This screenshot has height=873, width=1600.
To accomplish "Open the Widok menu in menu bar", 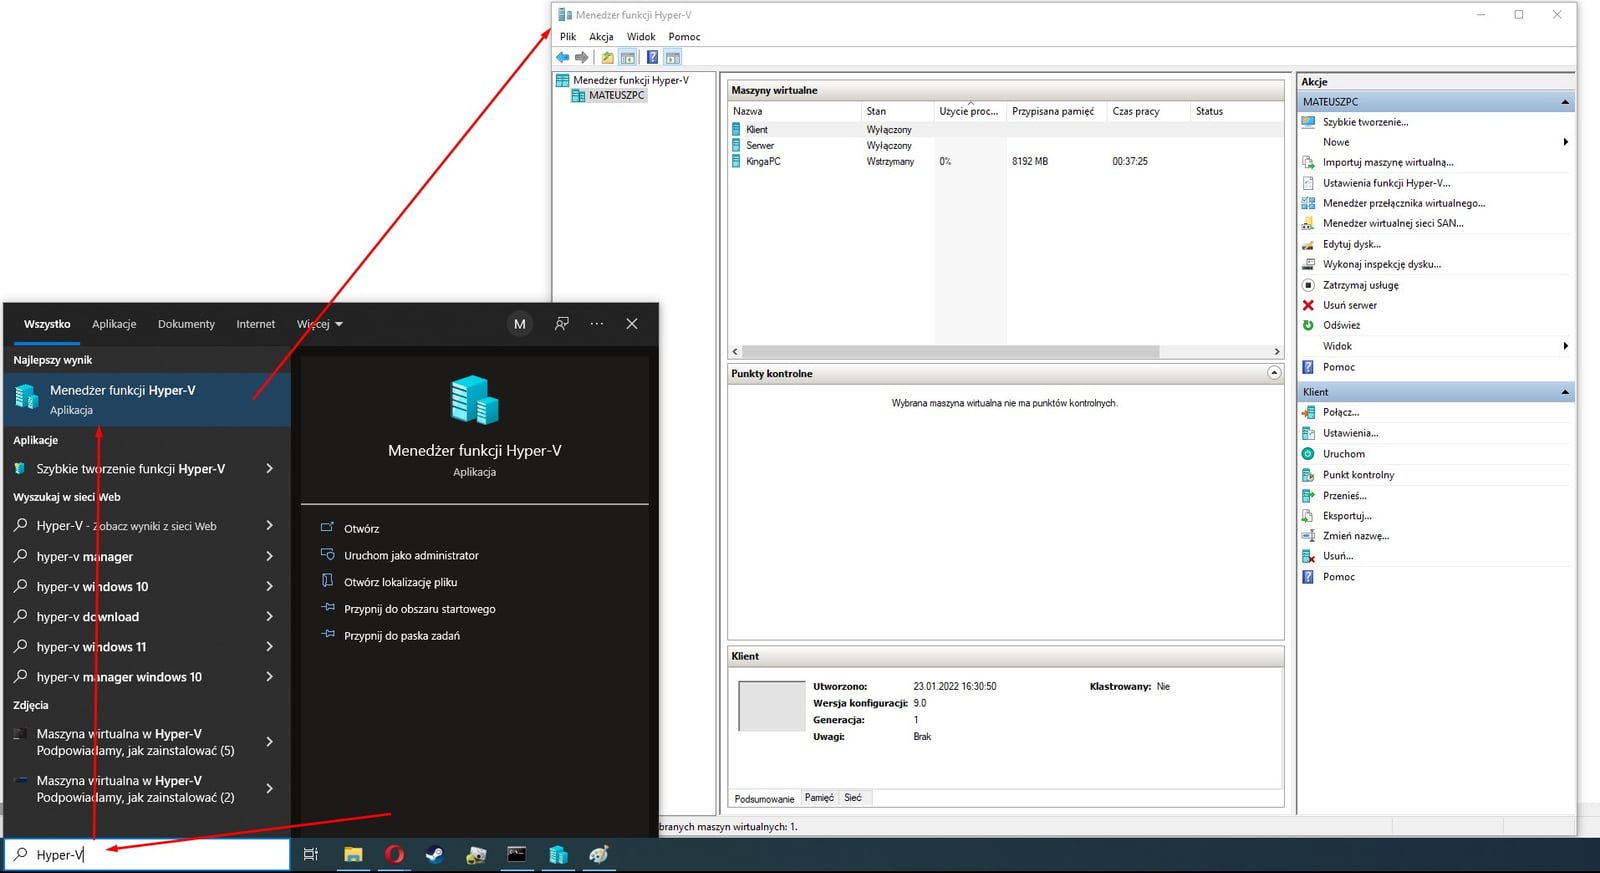I will tap(641, 37).
